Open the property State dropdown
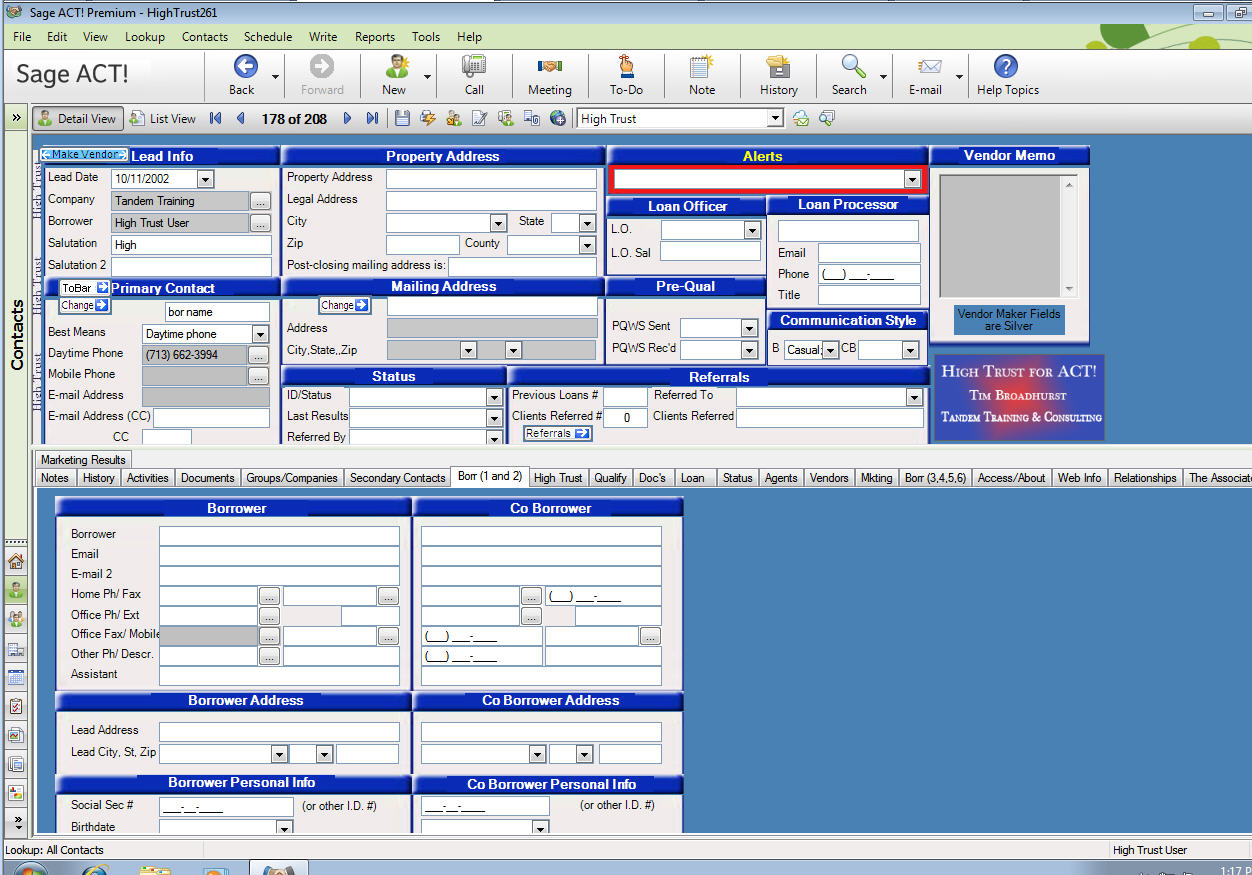This screenshot has width=1252, height=875. [x=587, y=223]
